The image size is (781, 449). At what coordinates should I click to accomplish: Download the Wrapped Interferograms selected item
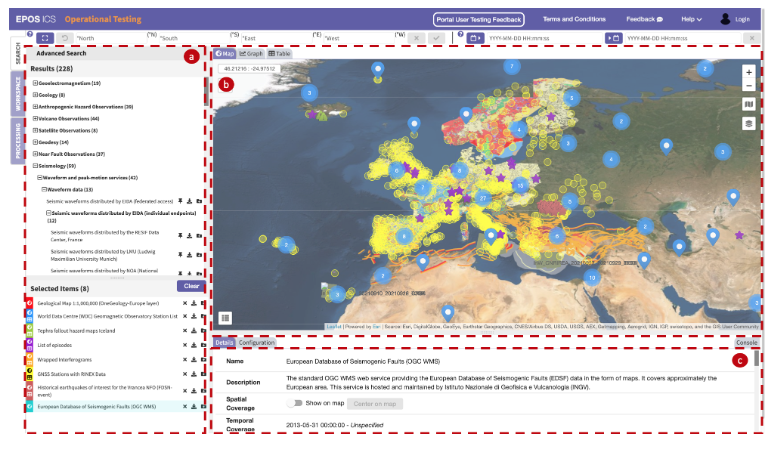click(x=194, y=359)
